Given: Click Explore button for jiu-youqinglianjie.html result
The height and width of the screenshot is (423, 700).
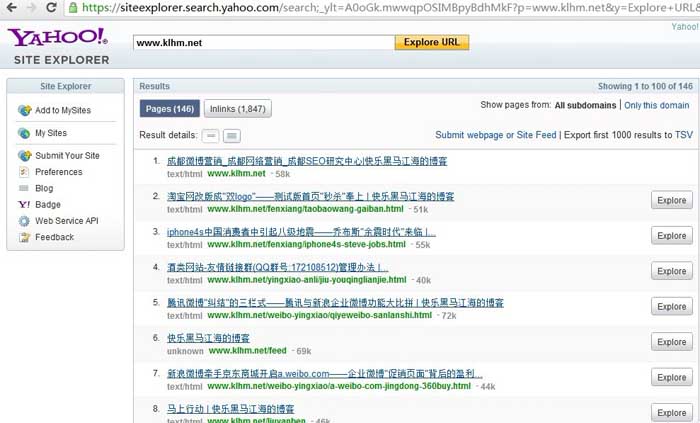Looking at the screenshot, I should [x=671, y=271].
